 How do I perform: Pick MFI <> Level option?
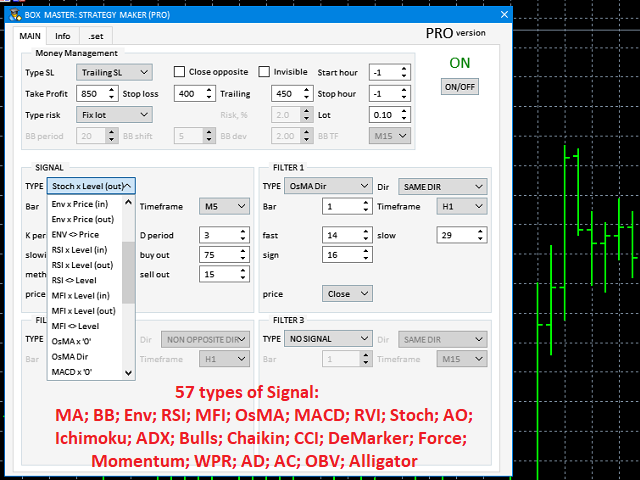pyautogui.click(x=85, y=326)
